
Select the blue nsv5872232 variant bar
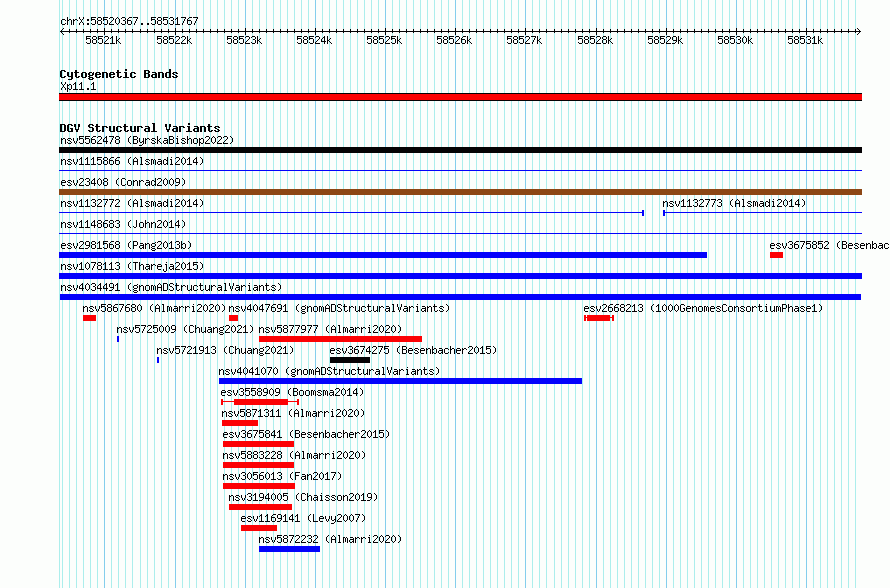(x=289, y=549)
